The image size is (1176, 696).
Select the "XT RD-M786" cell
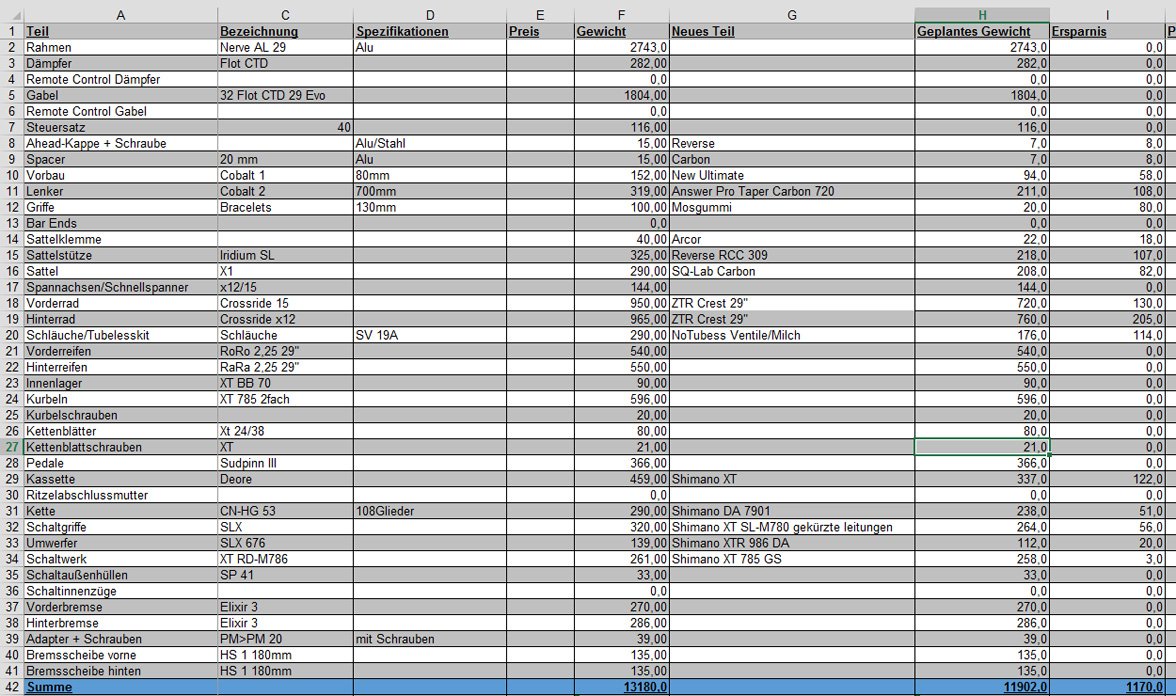[285, 560]
